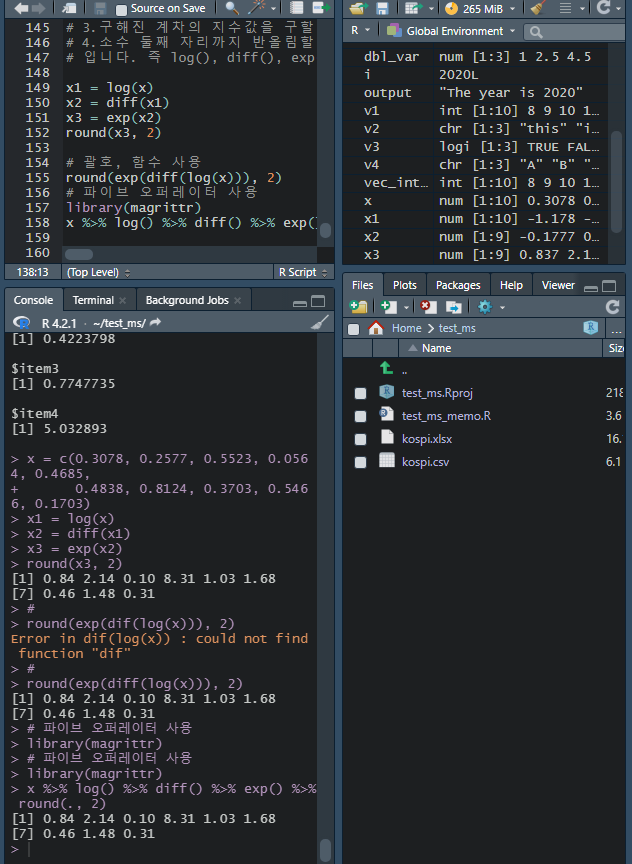Open the R language dropdown in Environment

(x=360, y=30)
